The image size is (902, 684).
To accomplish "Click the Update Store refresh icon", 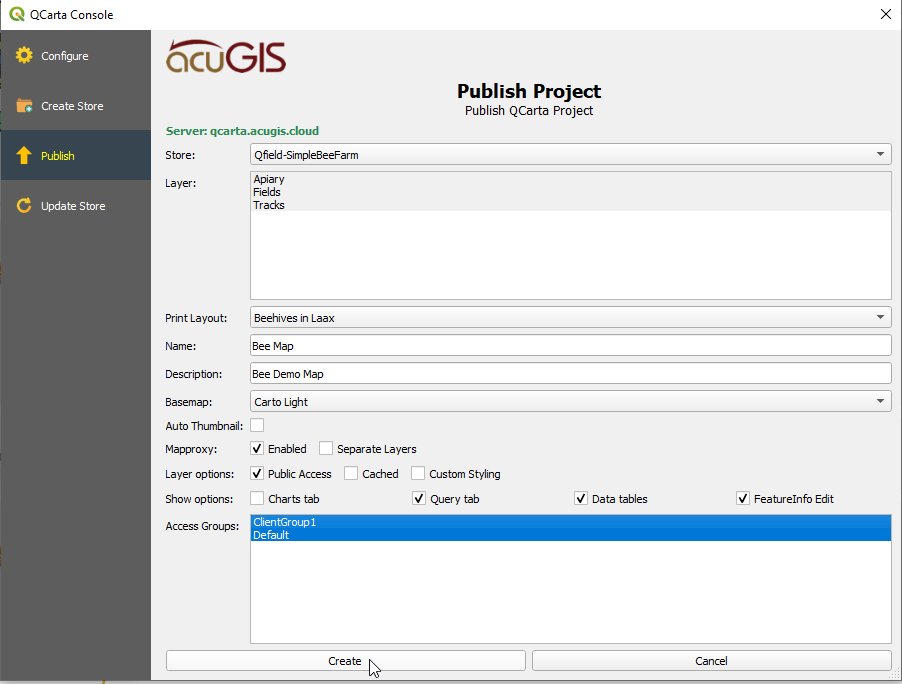I will click(24, 206).
